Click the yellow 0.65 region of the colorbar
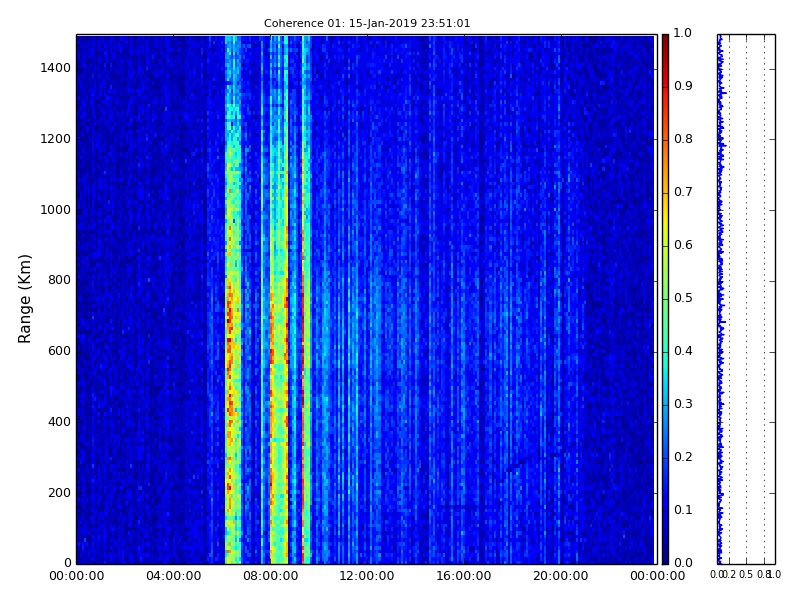800x600 pixels. click(665, 219)
